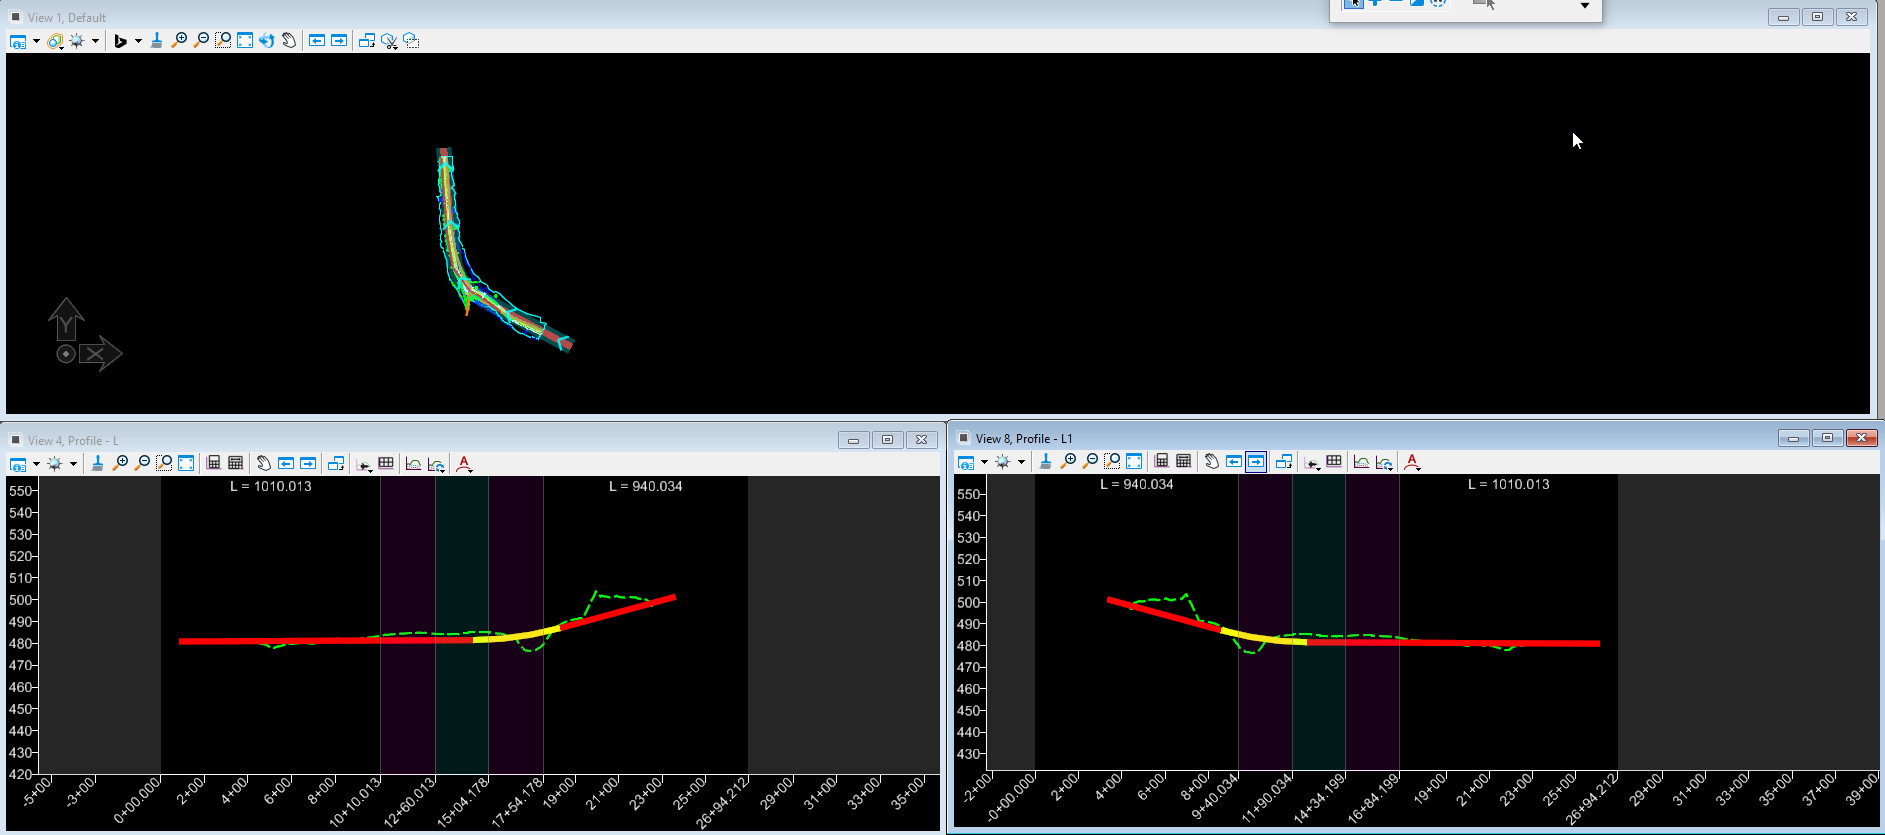
Task: Update View 1 with the brush icon
Action: point(156,41)
